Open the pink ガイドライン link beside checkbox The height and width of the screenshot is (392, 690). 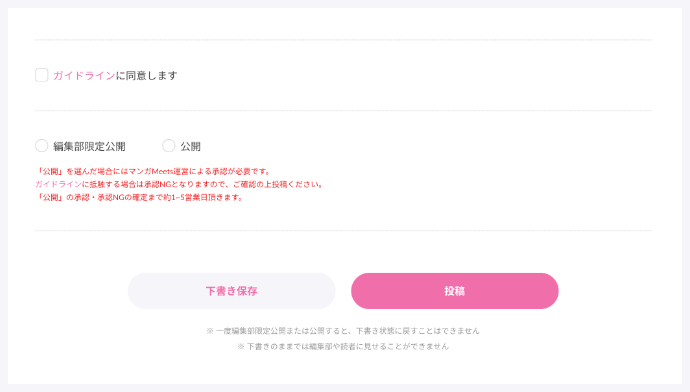click(x=84, y=76)
